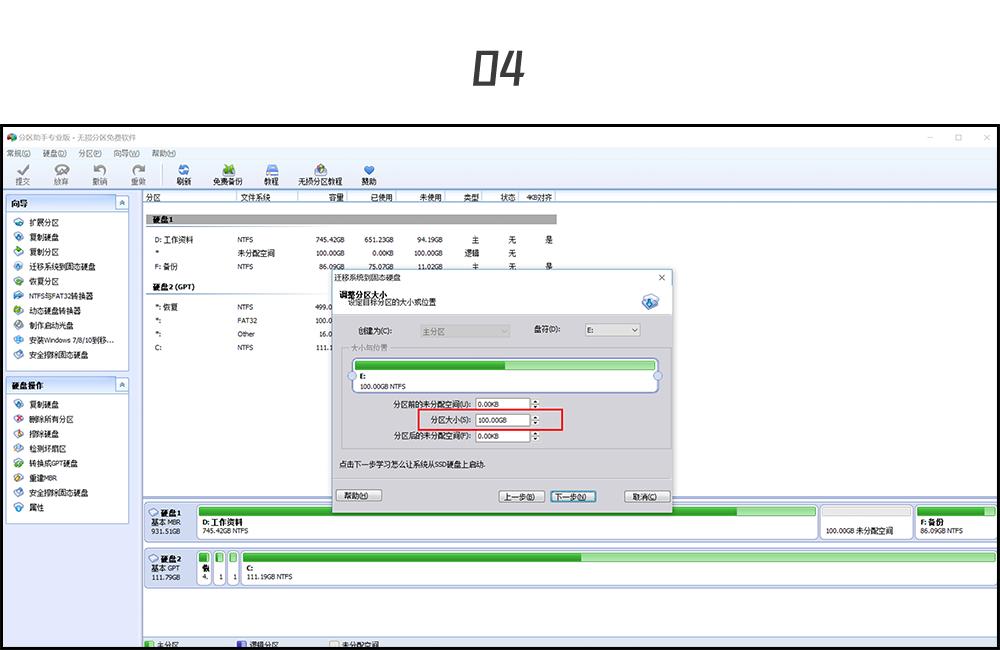Click the 容量 column header
This screenshot has width=1000, height=650.
pos(322,197)
